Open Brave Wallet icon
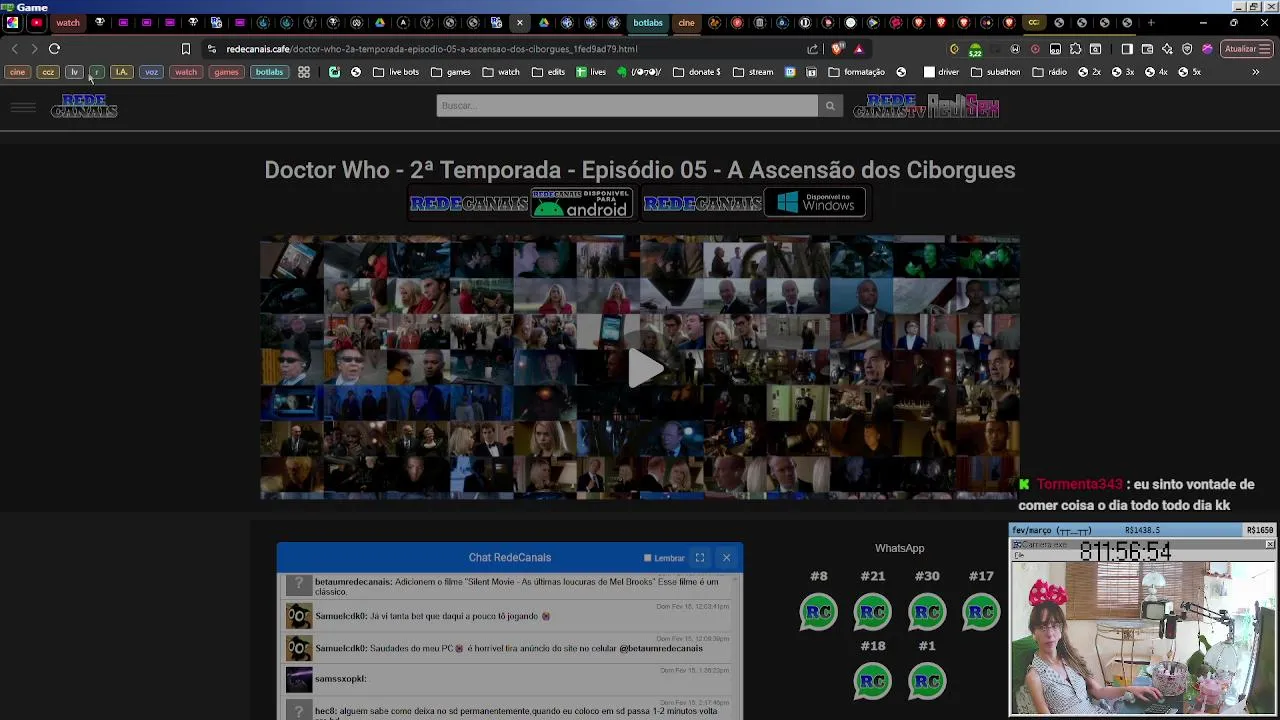Screen dimensions: 1280x720 [x=1147, y=48]
